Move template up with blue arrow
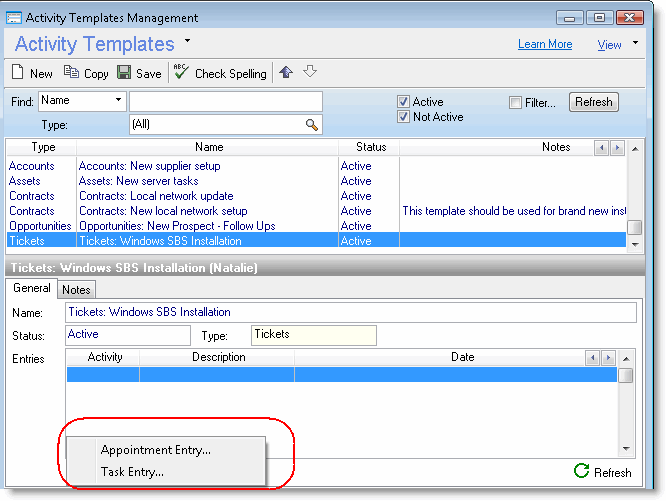Screen dimensions: 666x501 coord(286,72)
